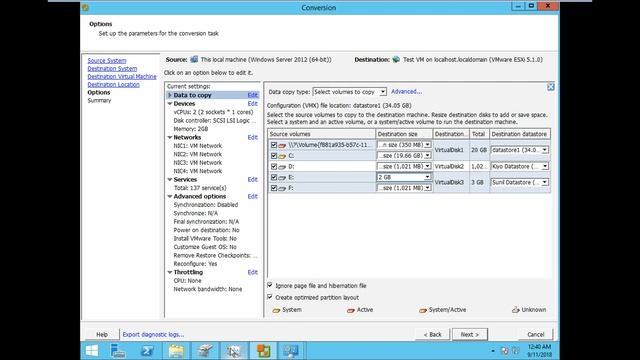Viewport: 640px width, 360px height.
Task: Click the active volume icon on the \\?\Volume row
Action: click(282, 145)
